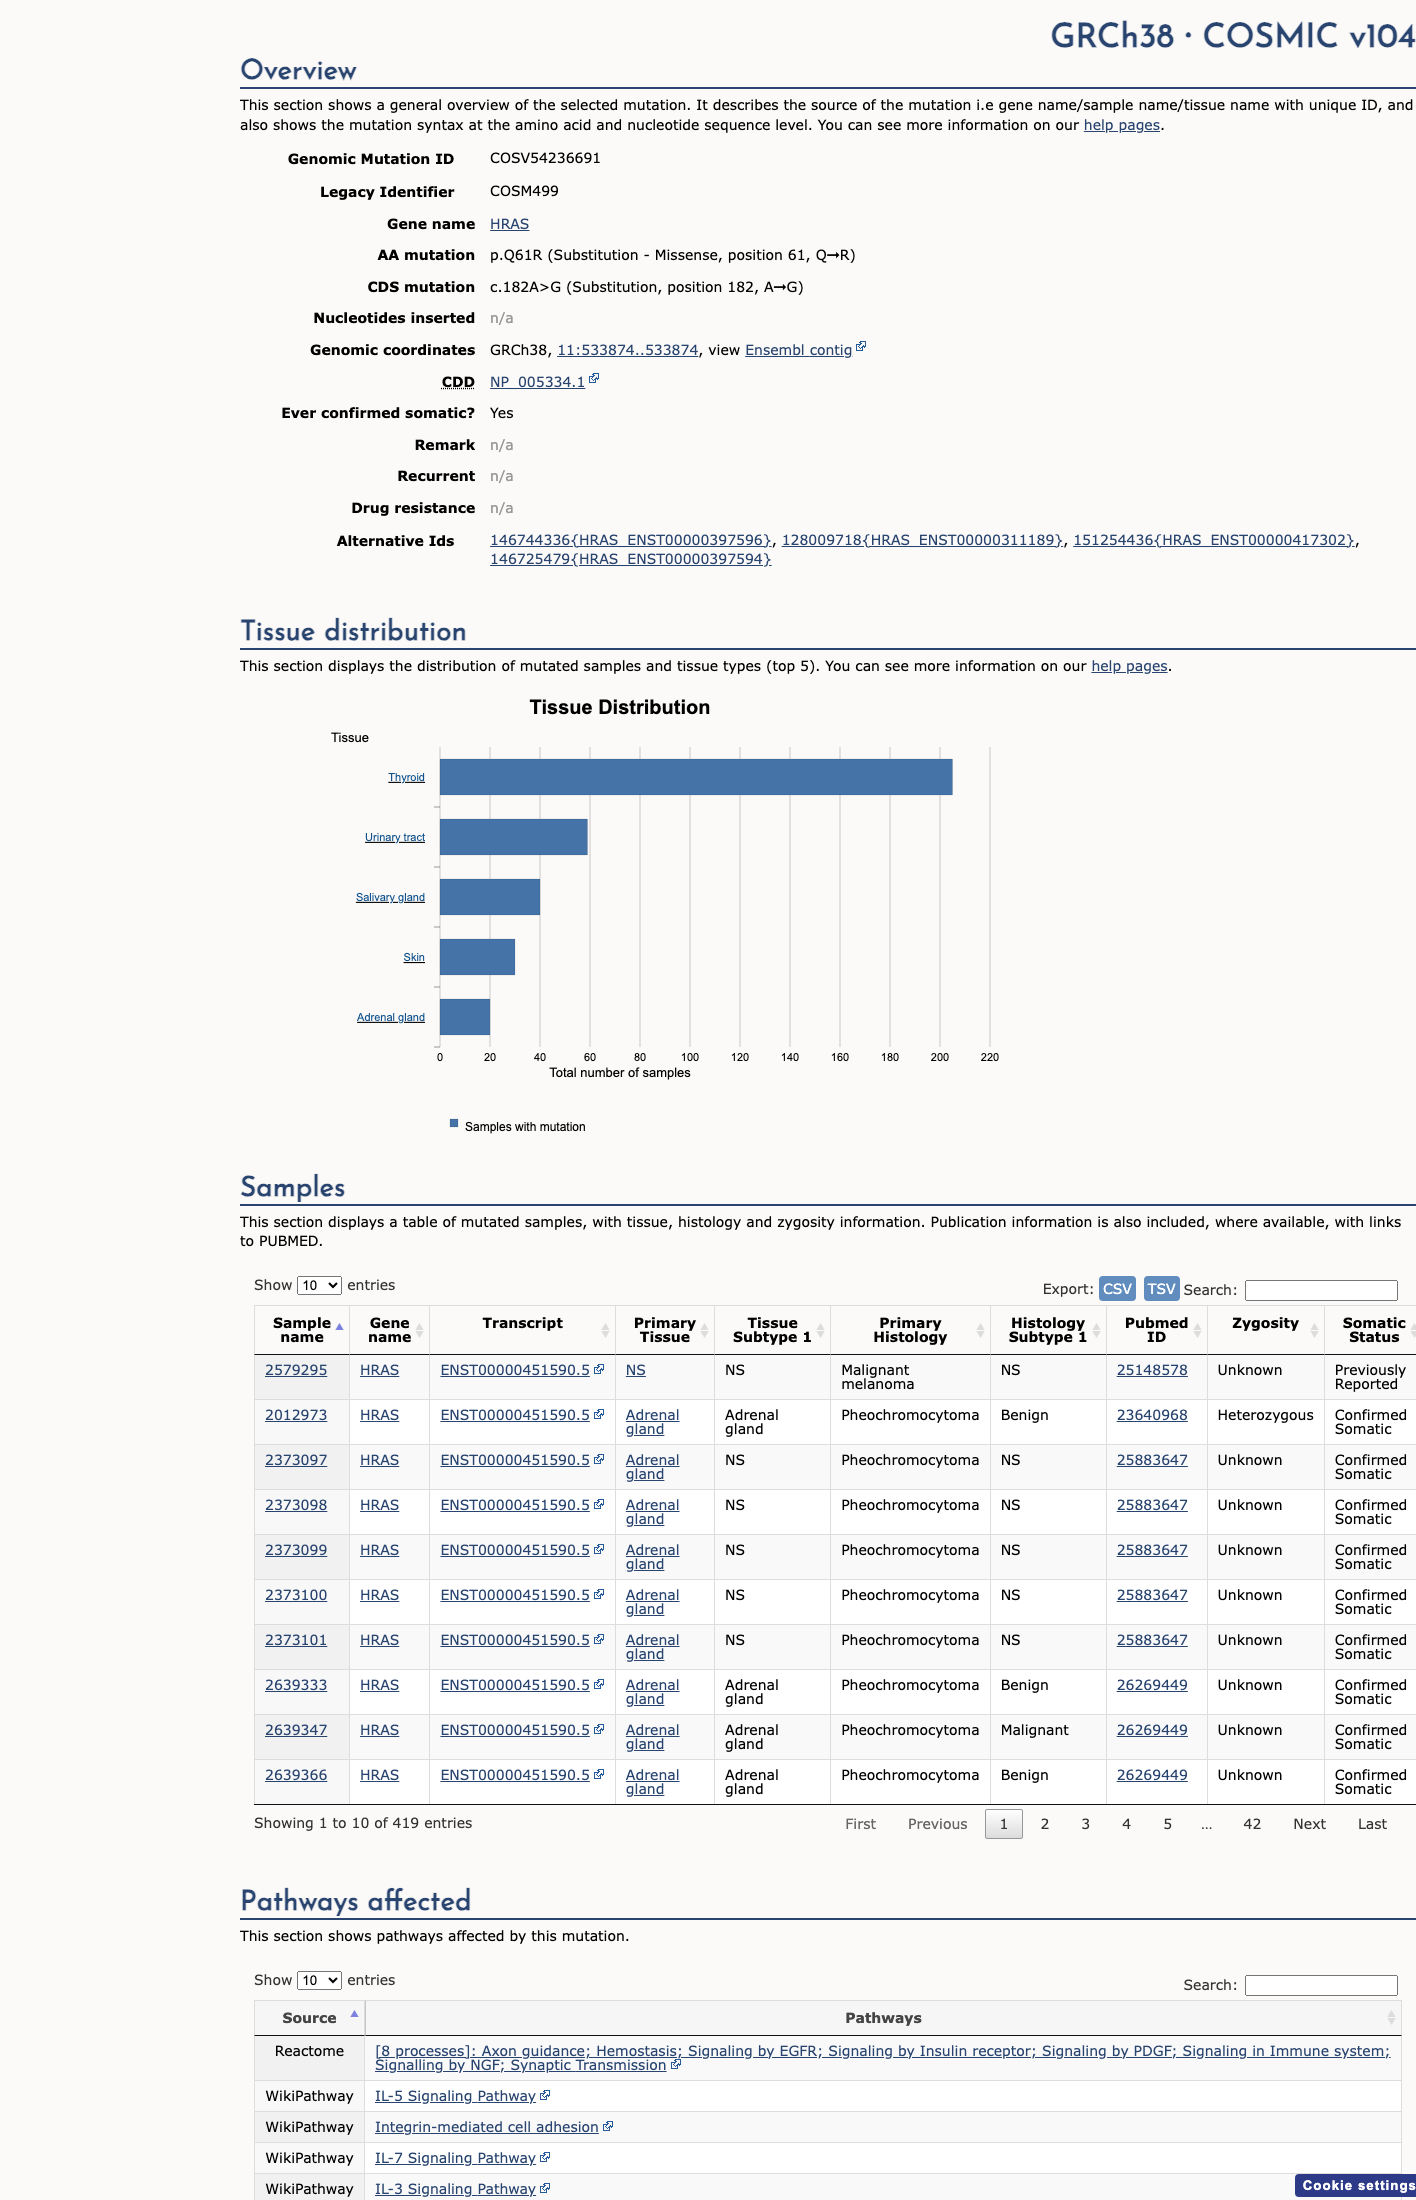Image resolution: width=1416 pixels, height=2200 pixels.
Task: Go to page 2 of samples table
Action: pyautogui.click(x=1045, y=1824)
